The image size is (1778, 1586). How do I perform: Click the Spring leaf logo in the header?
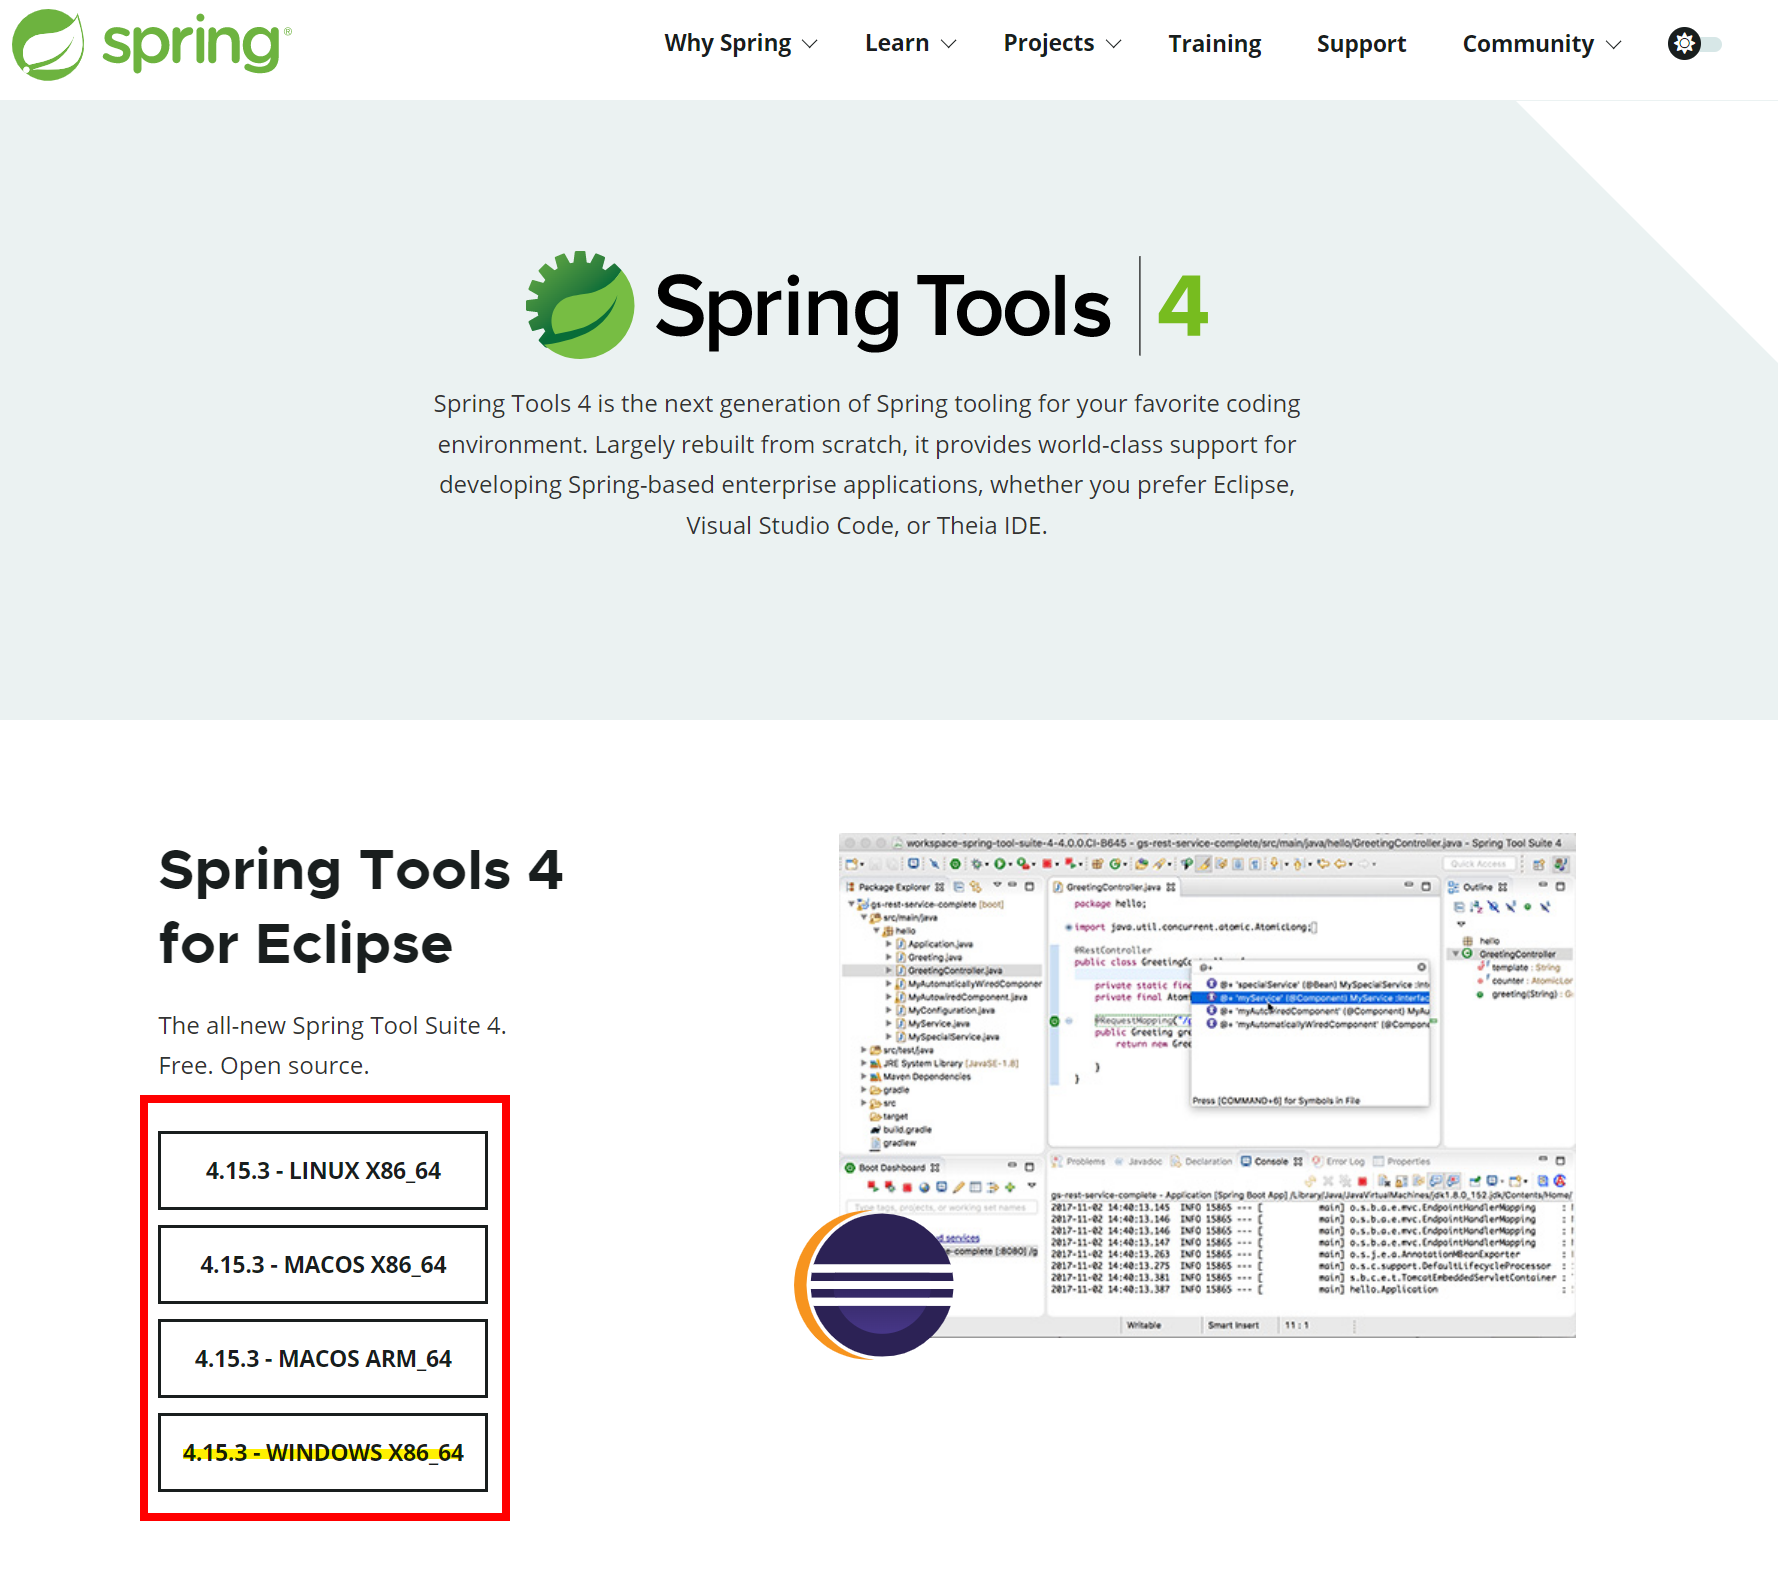48,44
